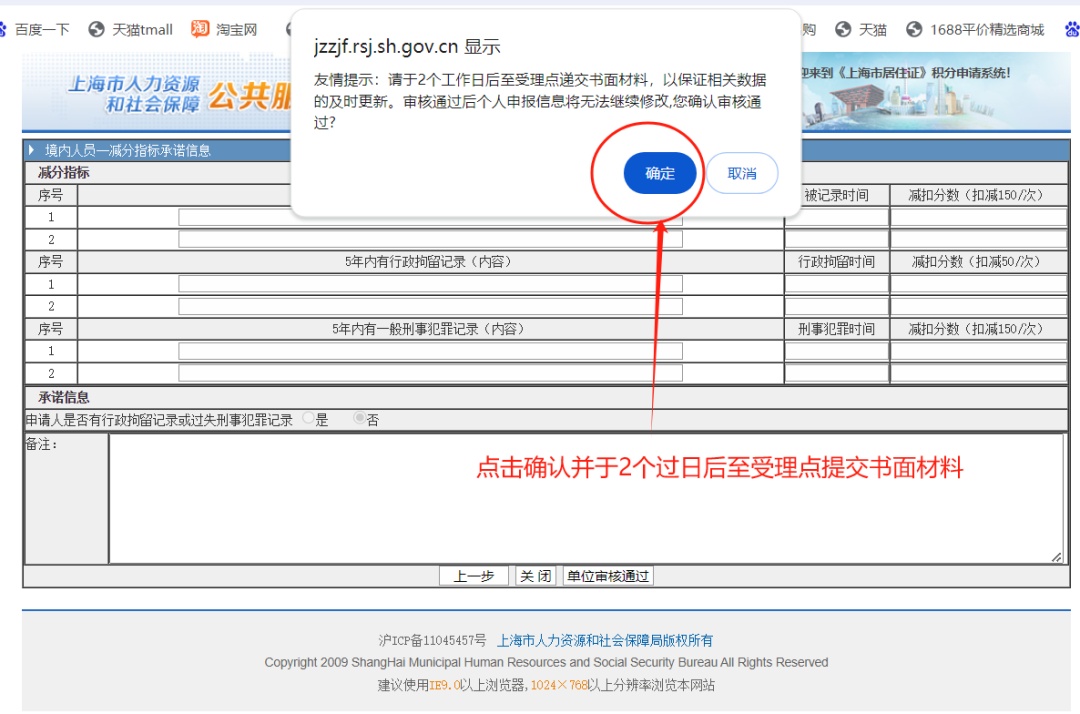Viewport: 1080px width, 714px height.
Task: Click inside the 备注 text area
Action: point(585,498)
